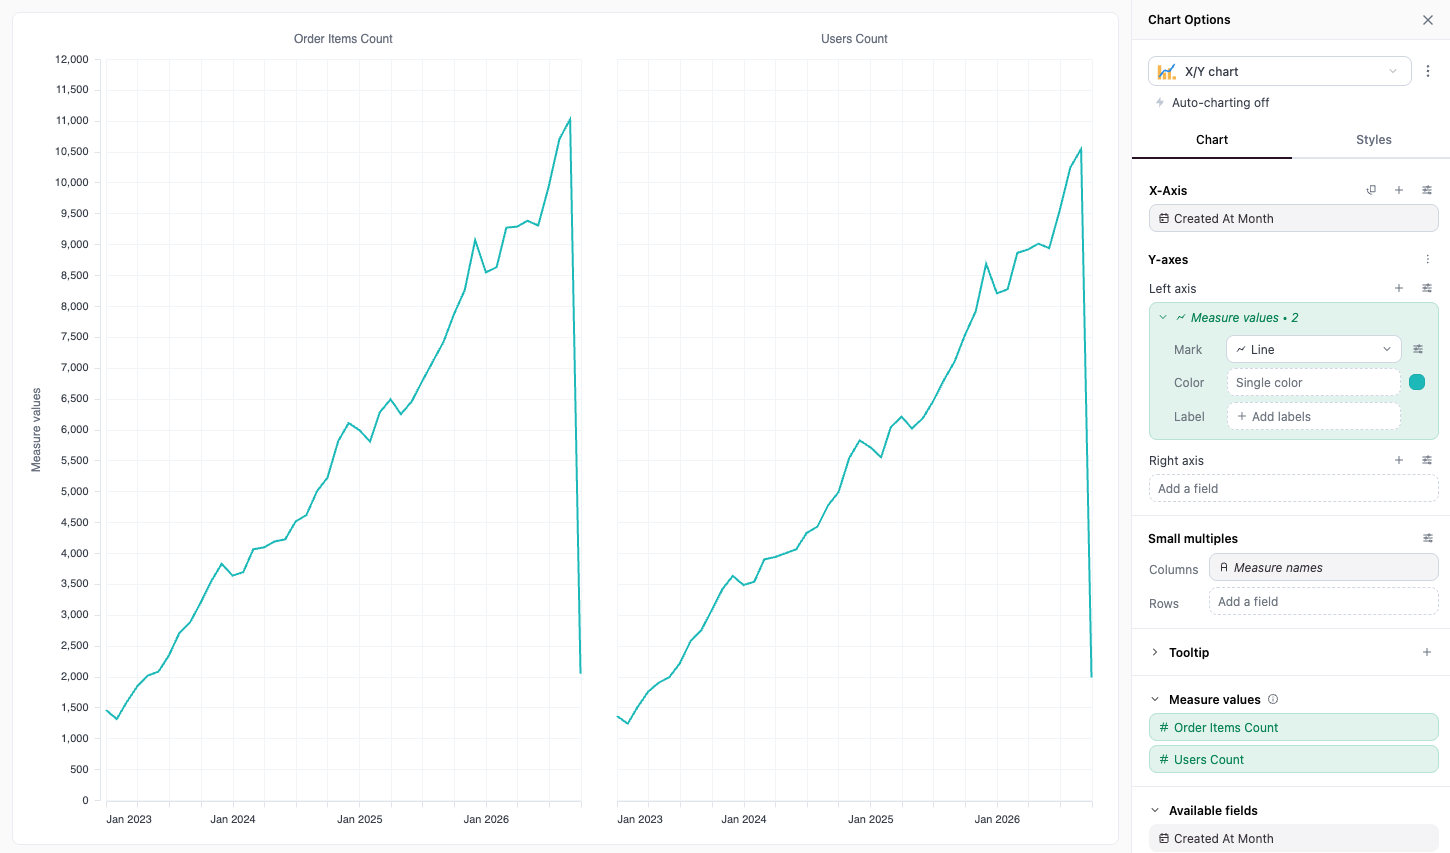Click the Measure names text-type icon

coord(1224,567)
